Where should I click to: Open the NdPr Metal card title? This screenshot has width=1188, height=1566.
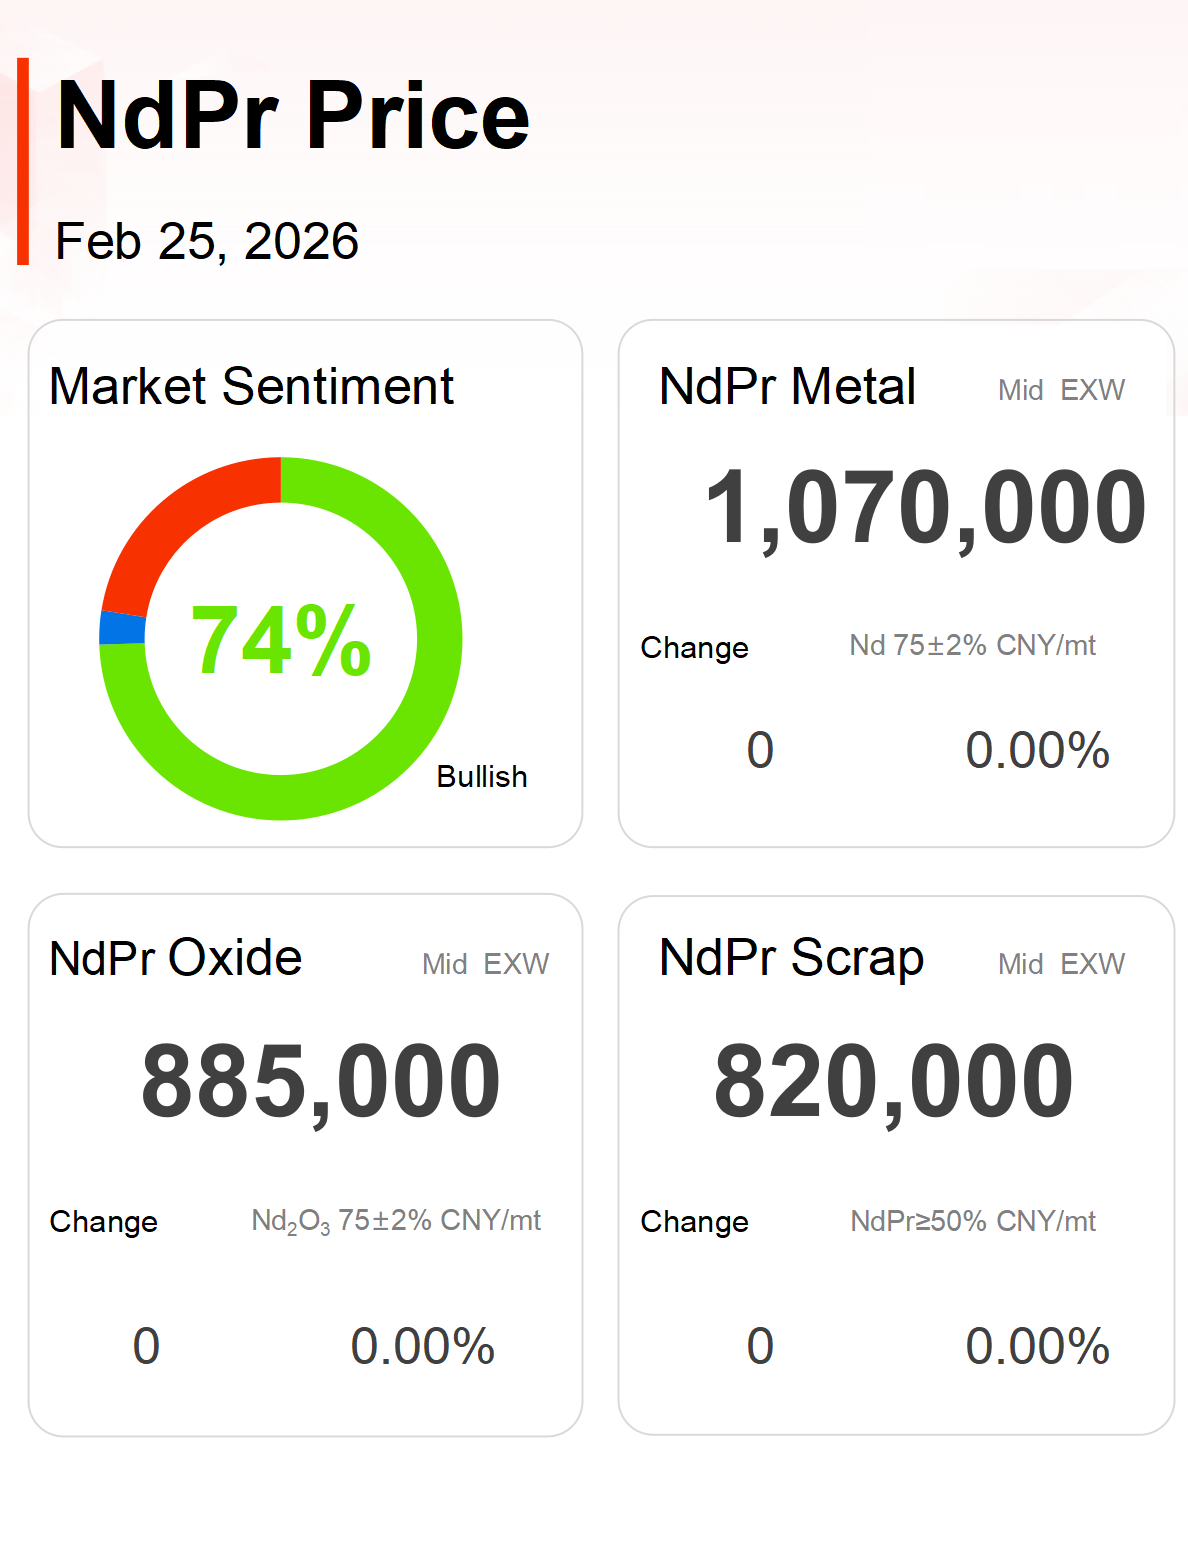[x=787, y=387]
